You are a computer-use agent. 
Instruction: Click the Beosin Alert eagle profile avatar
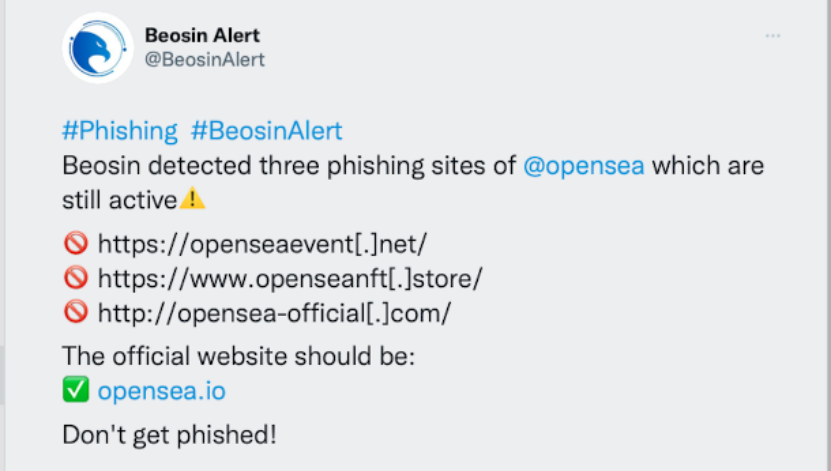coord(98,48)
